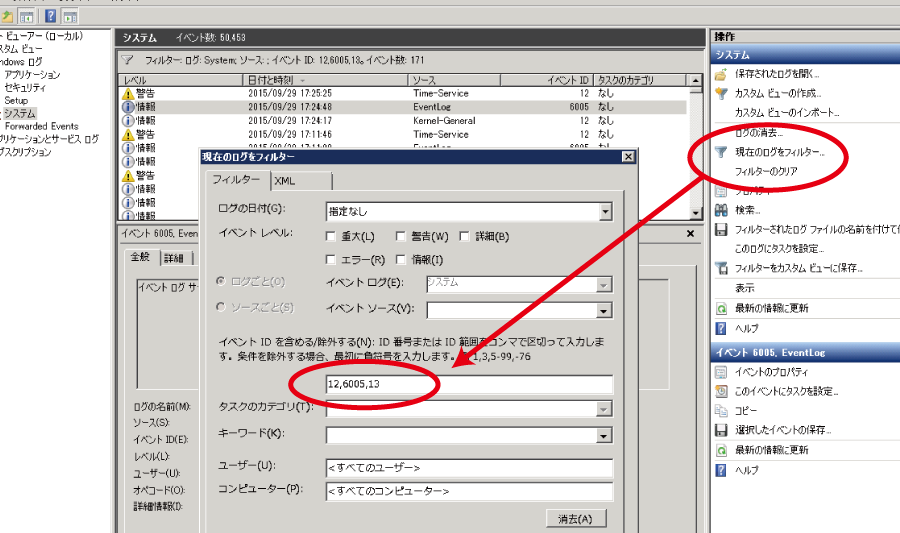Click the console tree toolbar icon beside help

[26, 16]
